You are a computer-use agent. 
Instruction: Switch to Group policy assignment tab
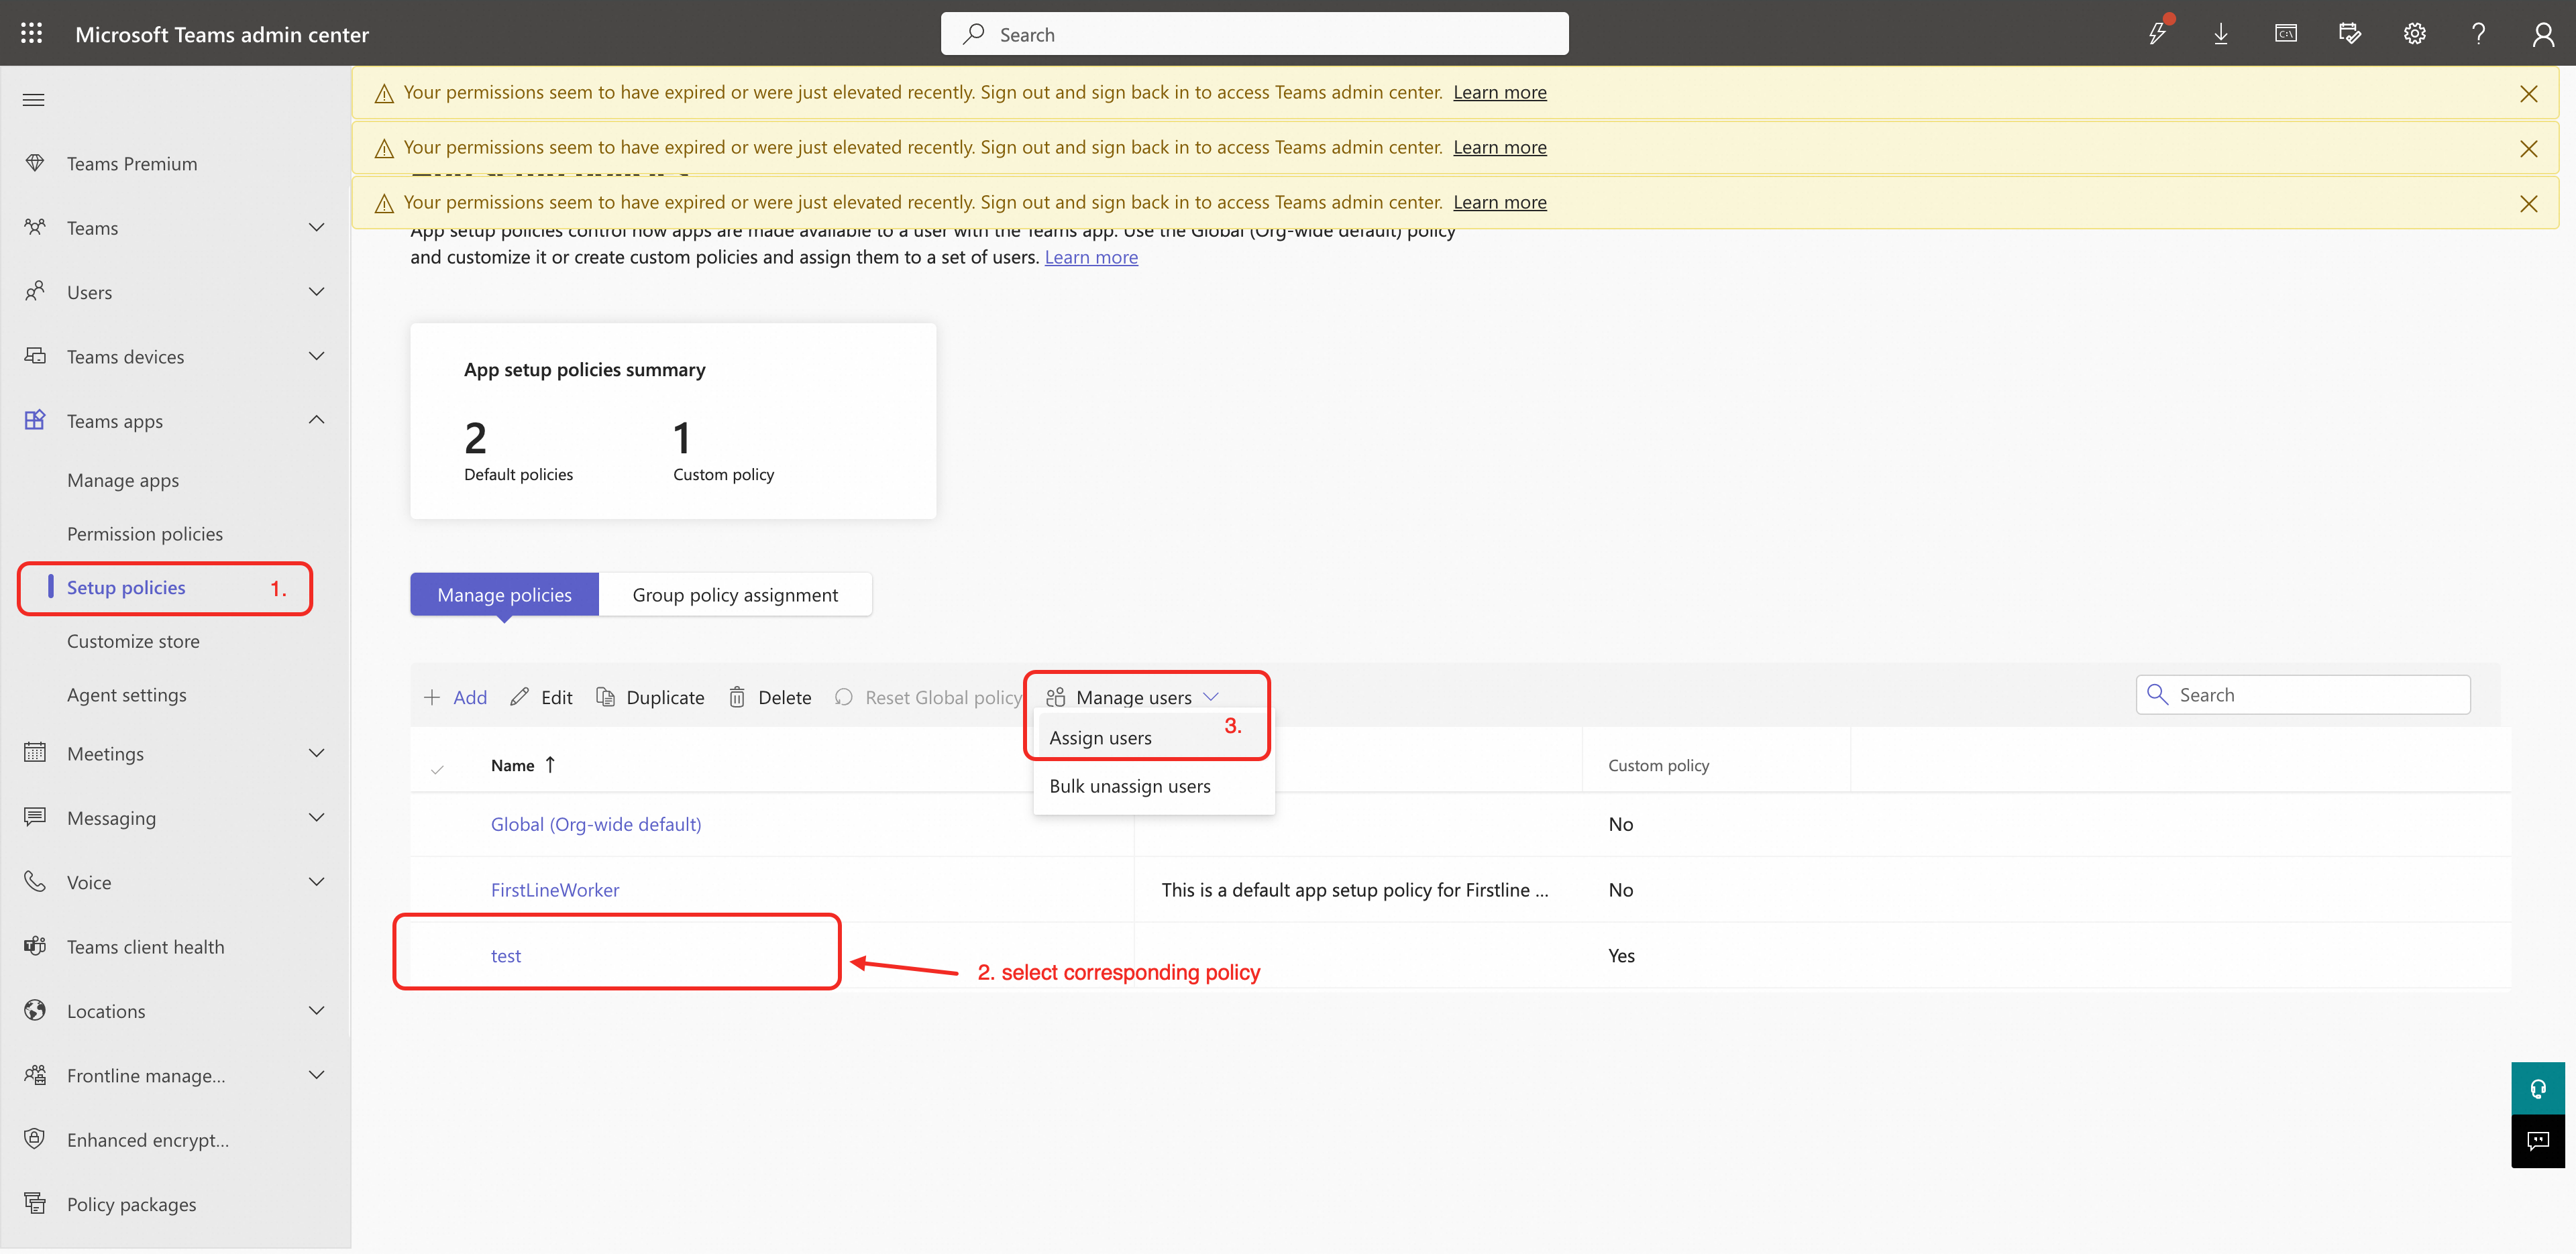pyautogui.click(x=735, y=595)
